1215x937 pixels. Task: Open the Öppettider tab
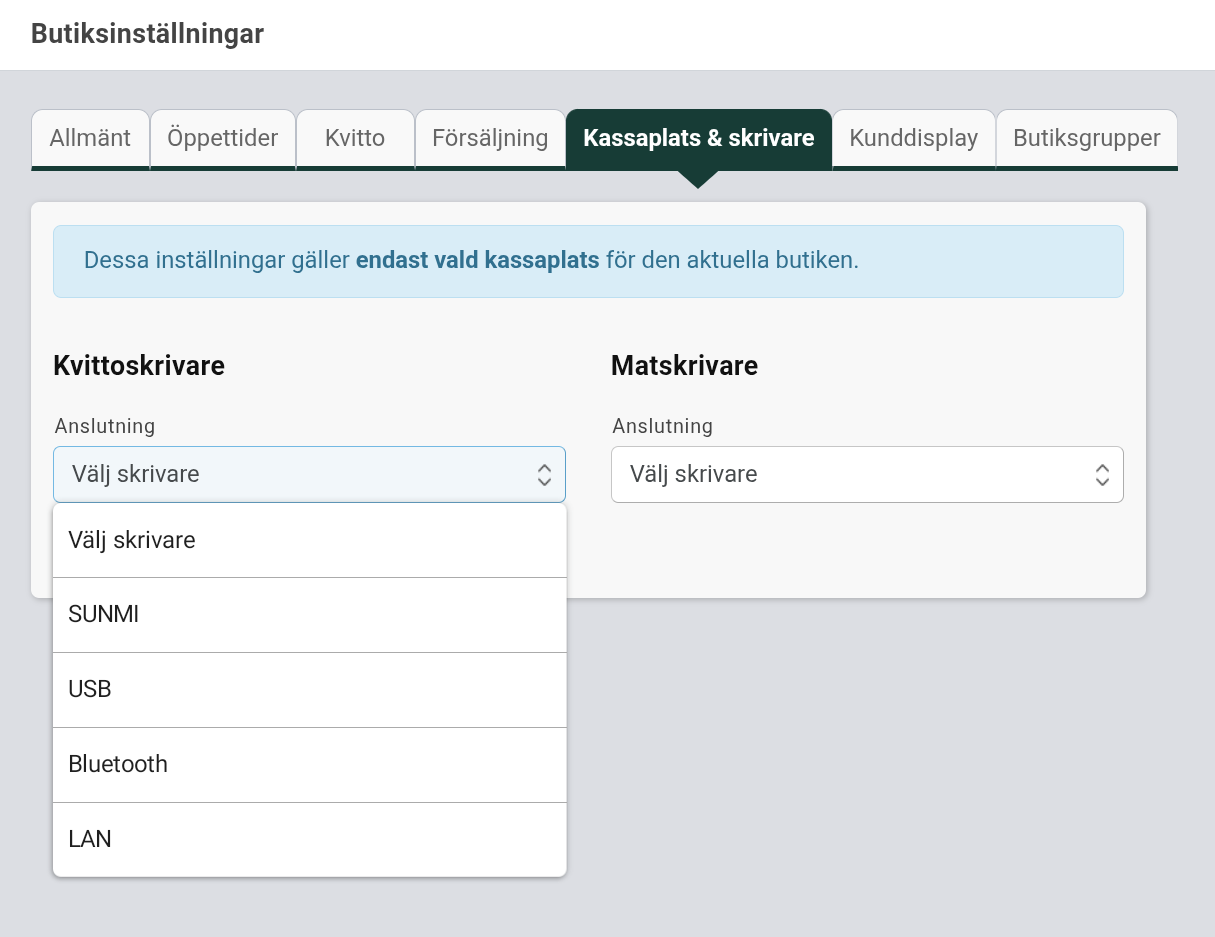pos(222,138)
